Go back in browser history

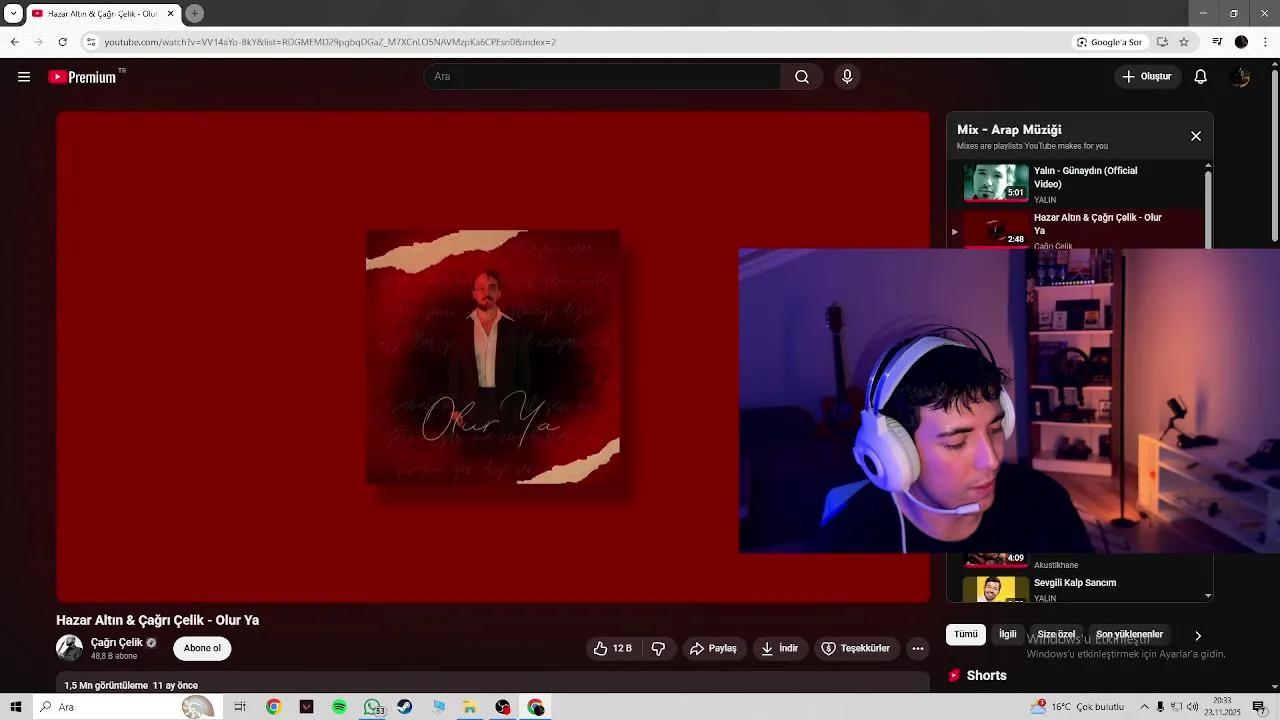[14, 42]
